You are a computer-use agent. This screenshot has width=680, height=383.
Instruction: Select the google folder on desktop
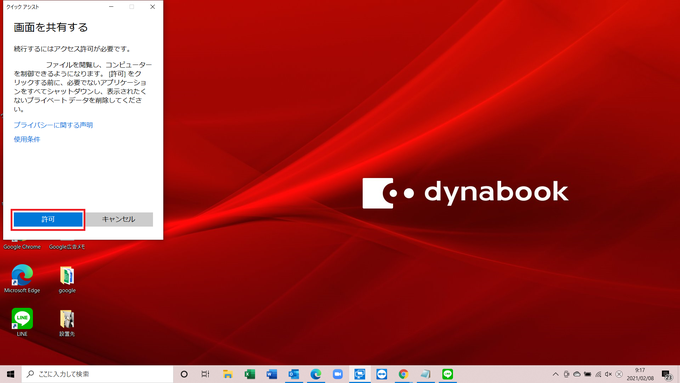[67, 279]
